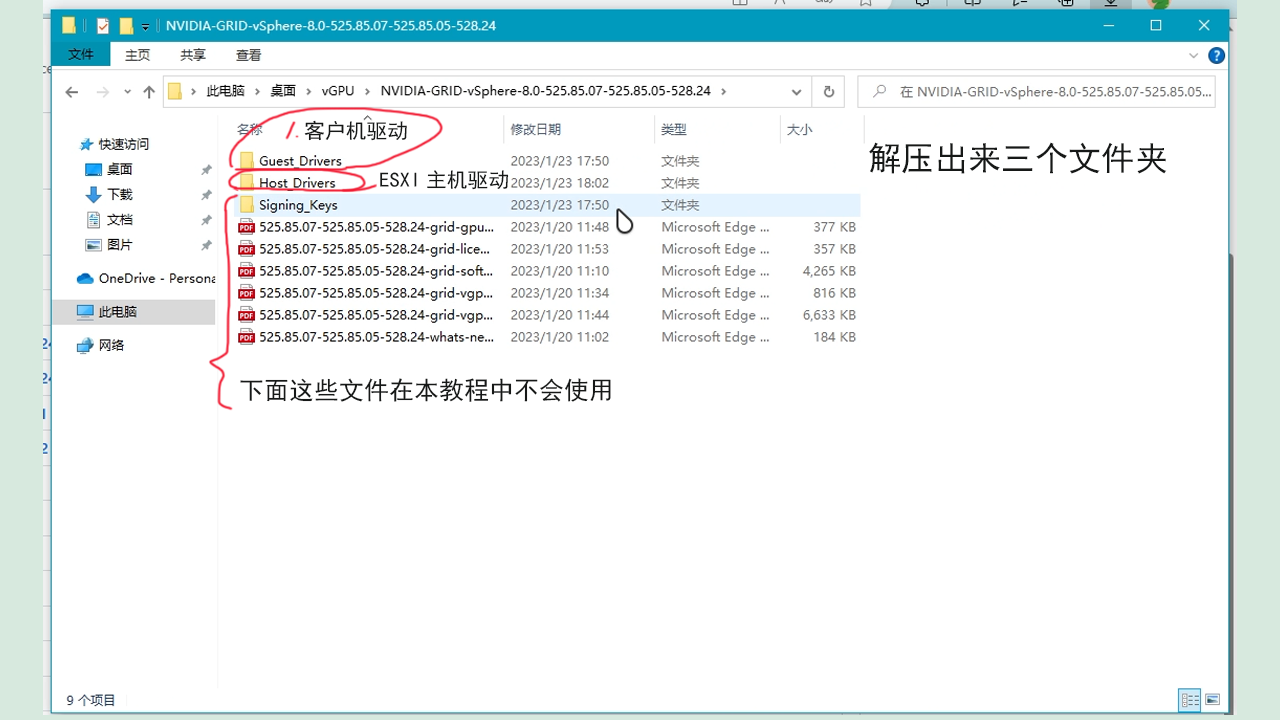This screenshot has width=1280, height=720.
Task: Select 图片 in the navigation pane
Action: (x=119, y=244)
